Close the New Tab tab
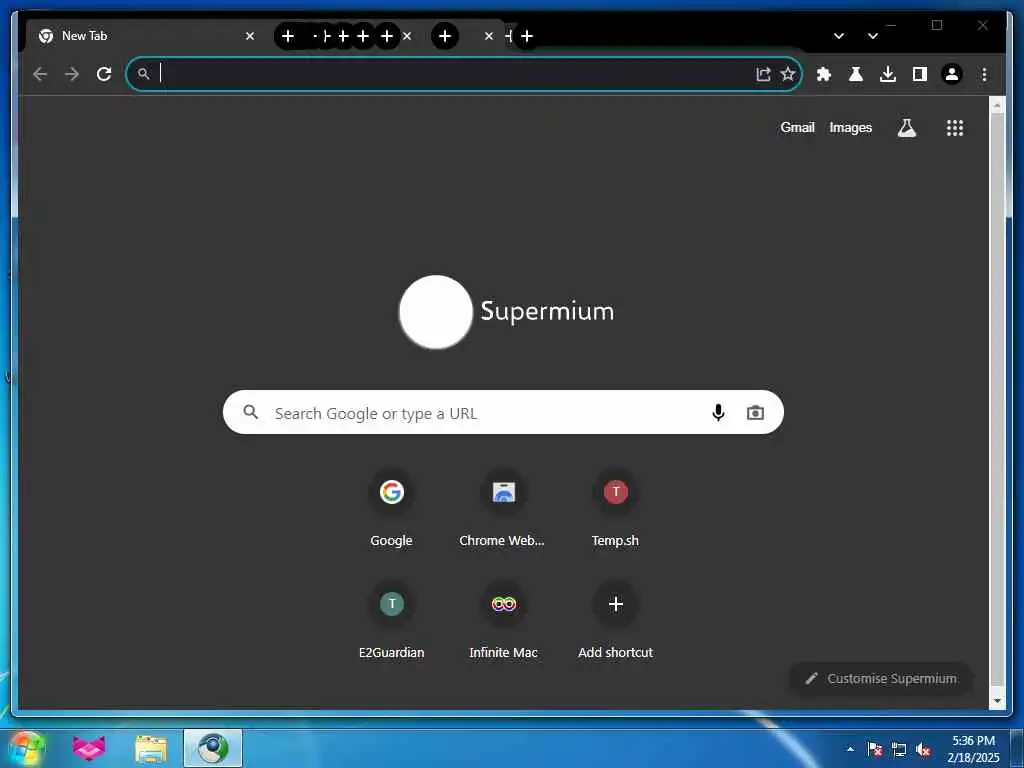1024x768 pixels. (249, 36)
